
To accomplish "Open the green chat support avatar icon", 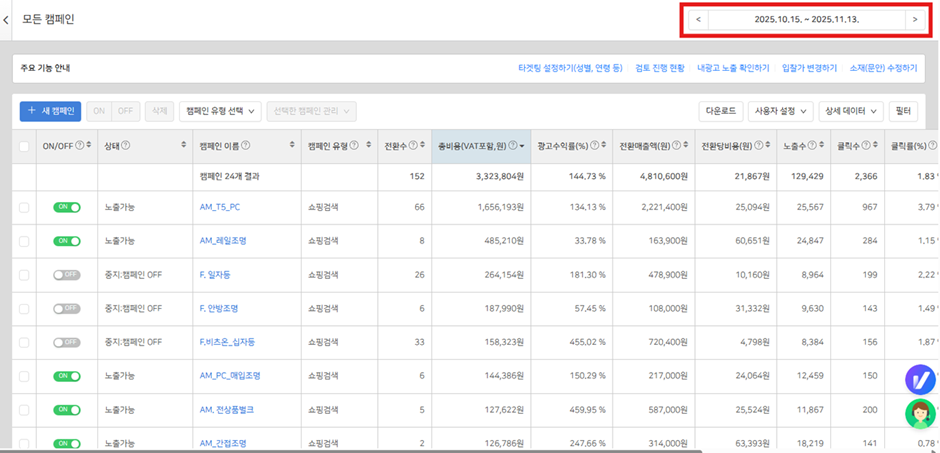I will (x=919, y=413).
